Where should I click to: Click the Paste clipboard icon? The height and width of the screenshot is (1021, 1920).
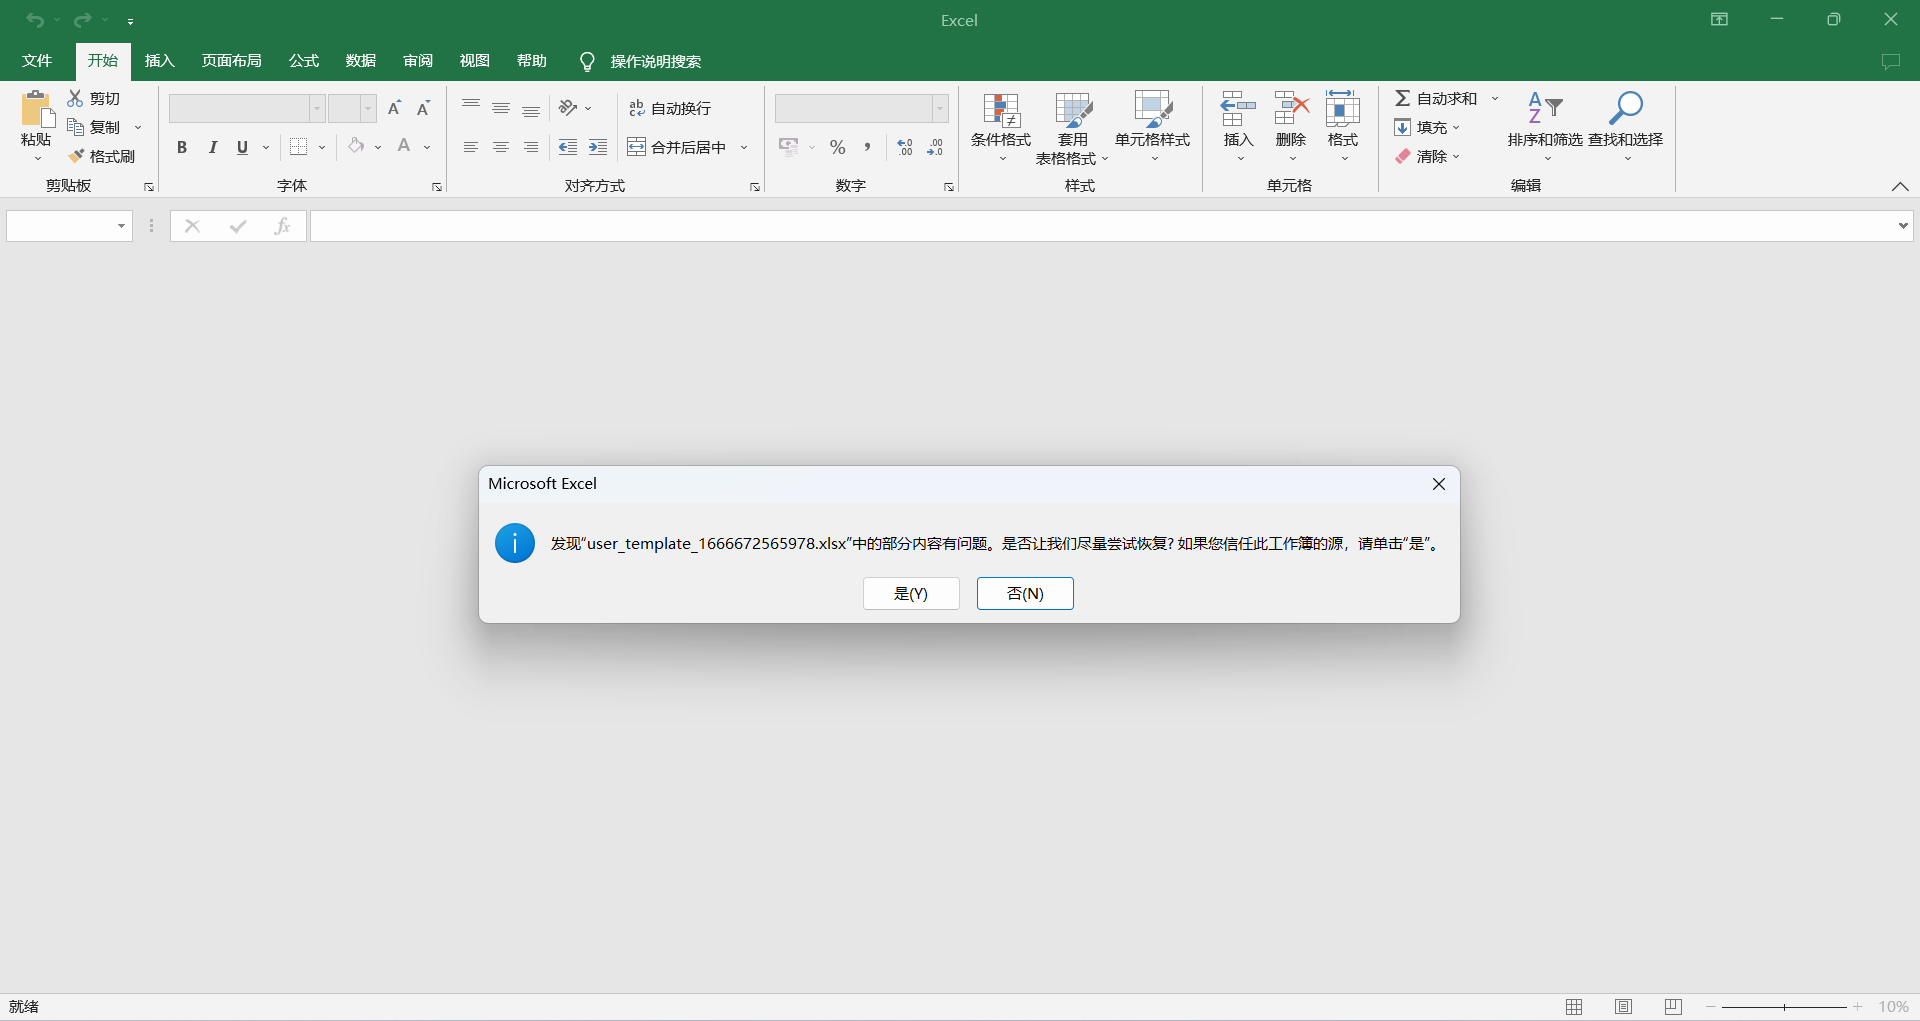pos(37,109)
